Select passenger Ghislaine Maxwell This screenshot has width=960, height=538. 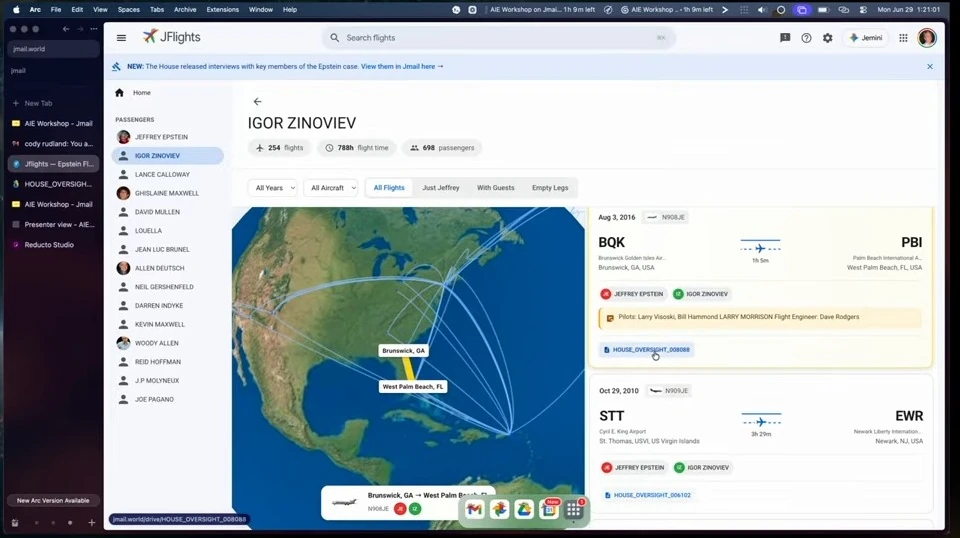click(x=167, y=193)
